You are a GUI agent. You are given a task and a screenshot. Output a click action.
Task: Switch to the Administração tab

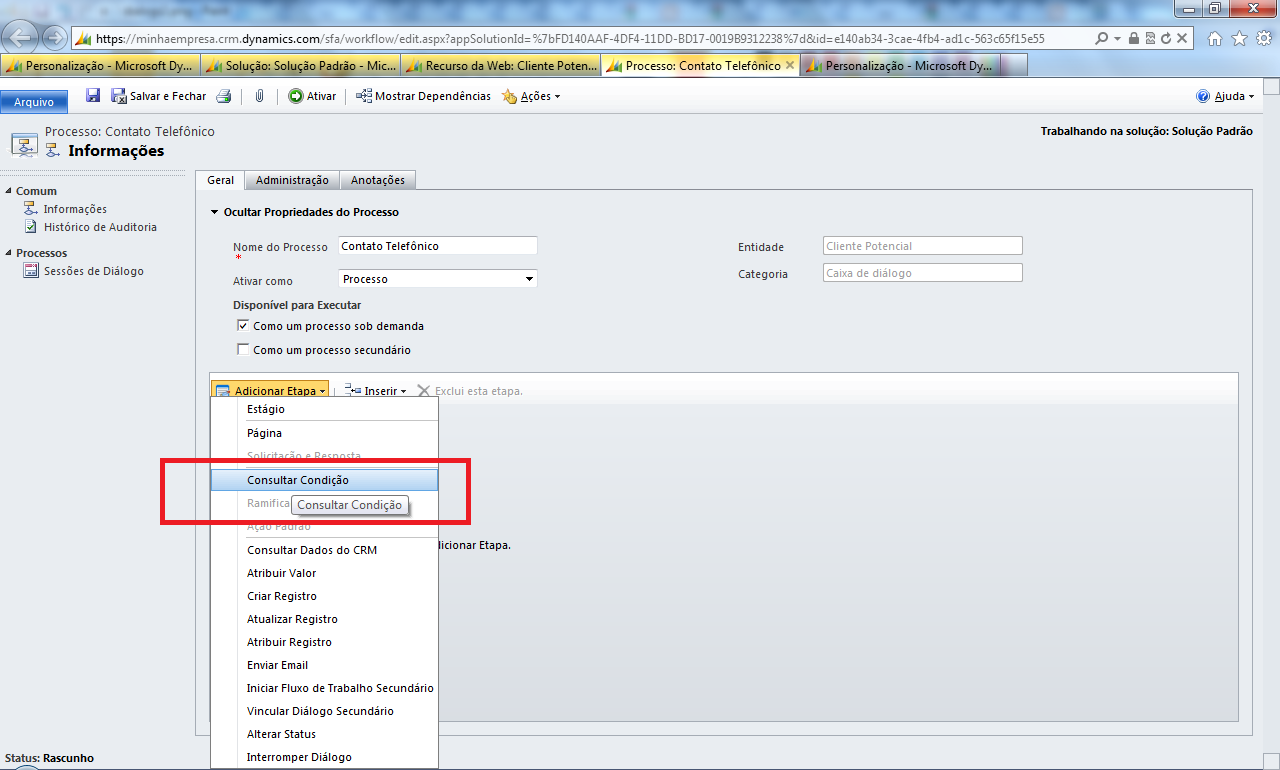[292, 180]
